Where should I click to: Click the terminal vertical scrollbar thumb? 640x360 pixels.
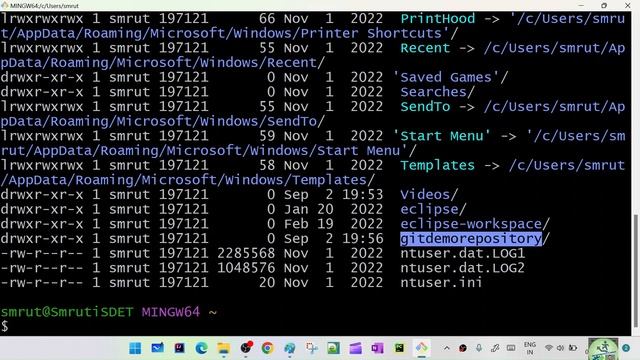pos(635,271)
